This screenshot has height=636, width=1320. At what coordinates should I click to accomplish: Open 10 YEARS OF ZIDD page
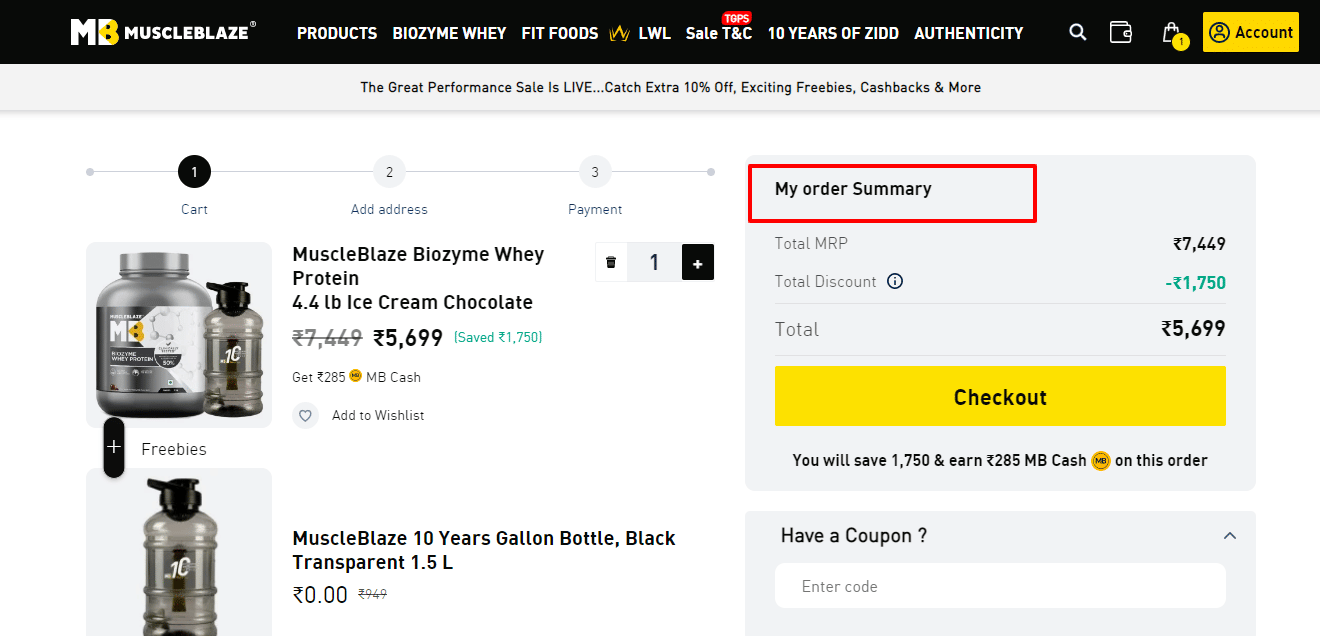click(x=833, y=33)
